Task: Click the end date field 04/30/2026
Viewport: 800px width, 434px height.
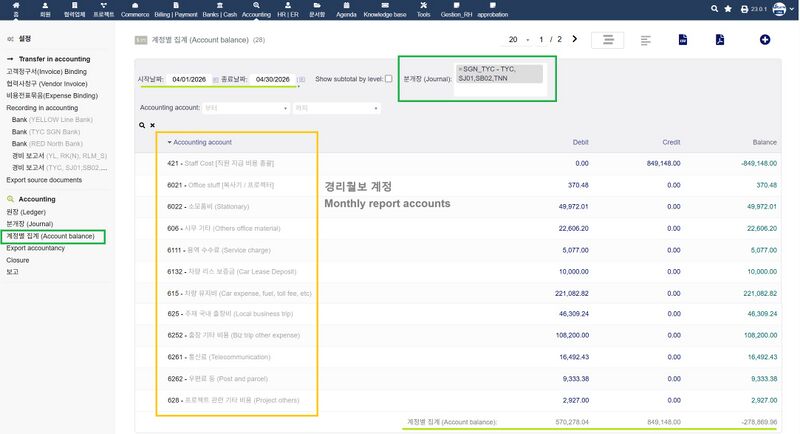Action: [272, 79]
